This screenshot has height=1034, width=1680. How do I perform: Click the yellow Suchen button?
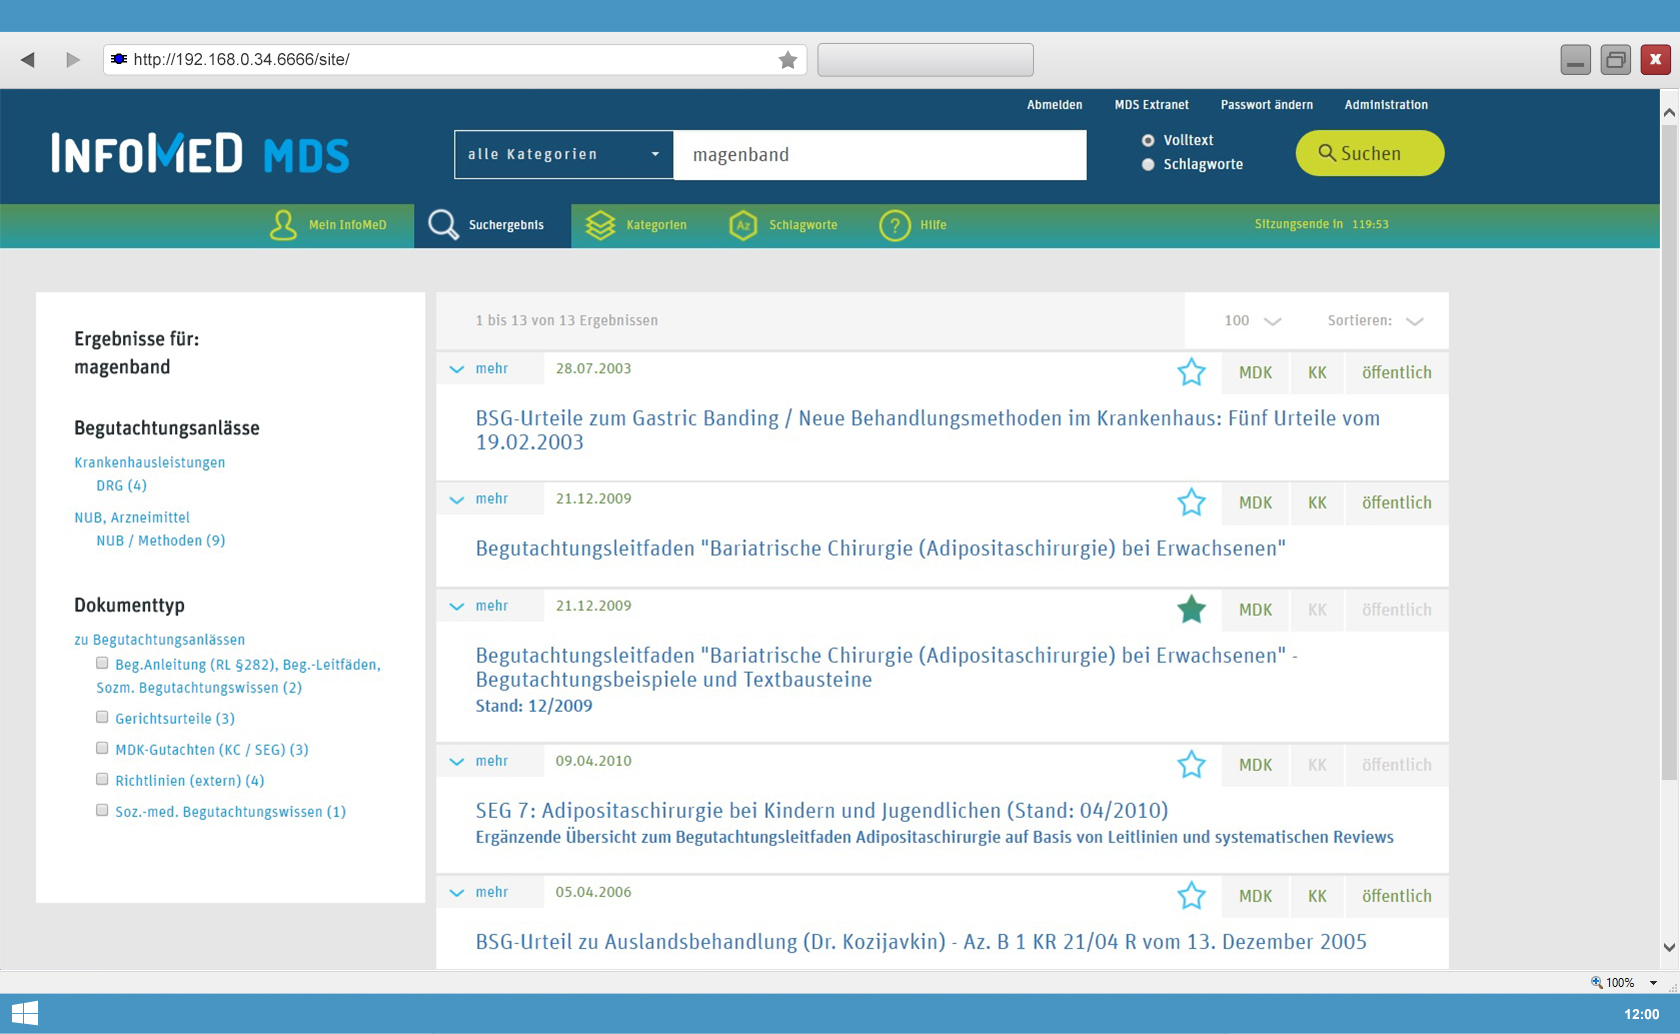coord(1370,153)
